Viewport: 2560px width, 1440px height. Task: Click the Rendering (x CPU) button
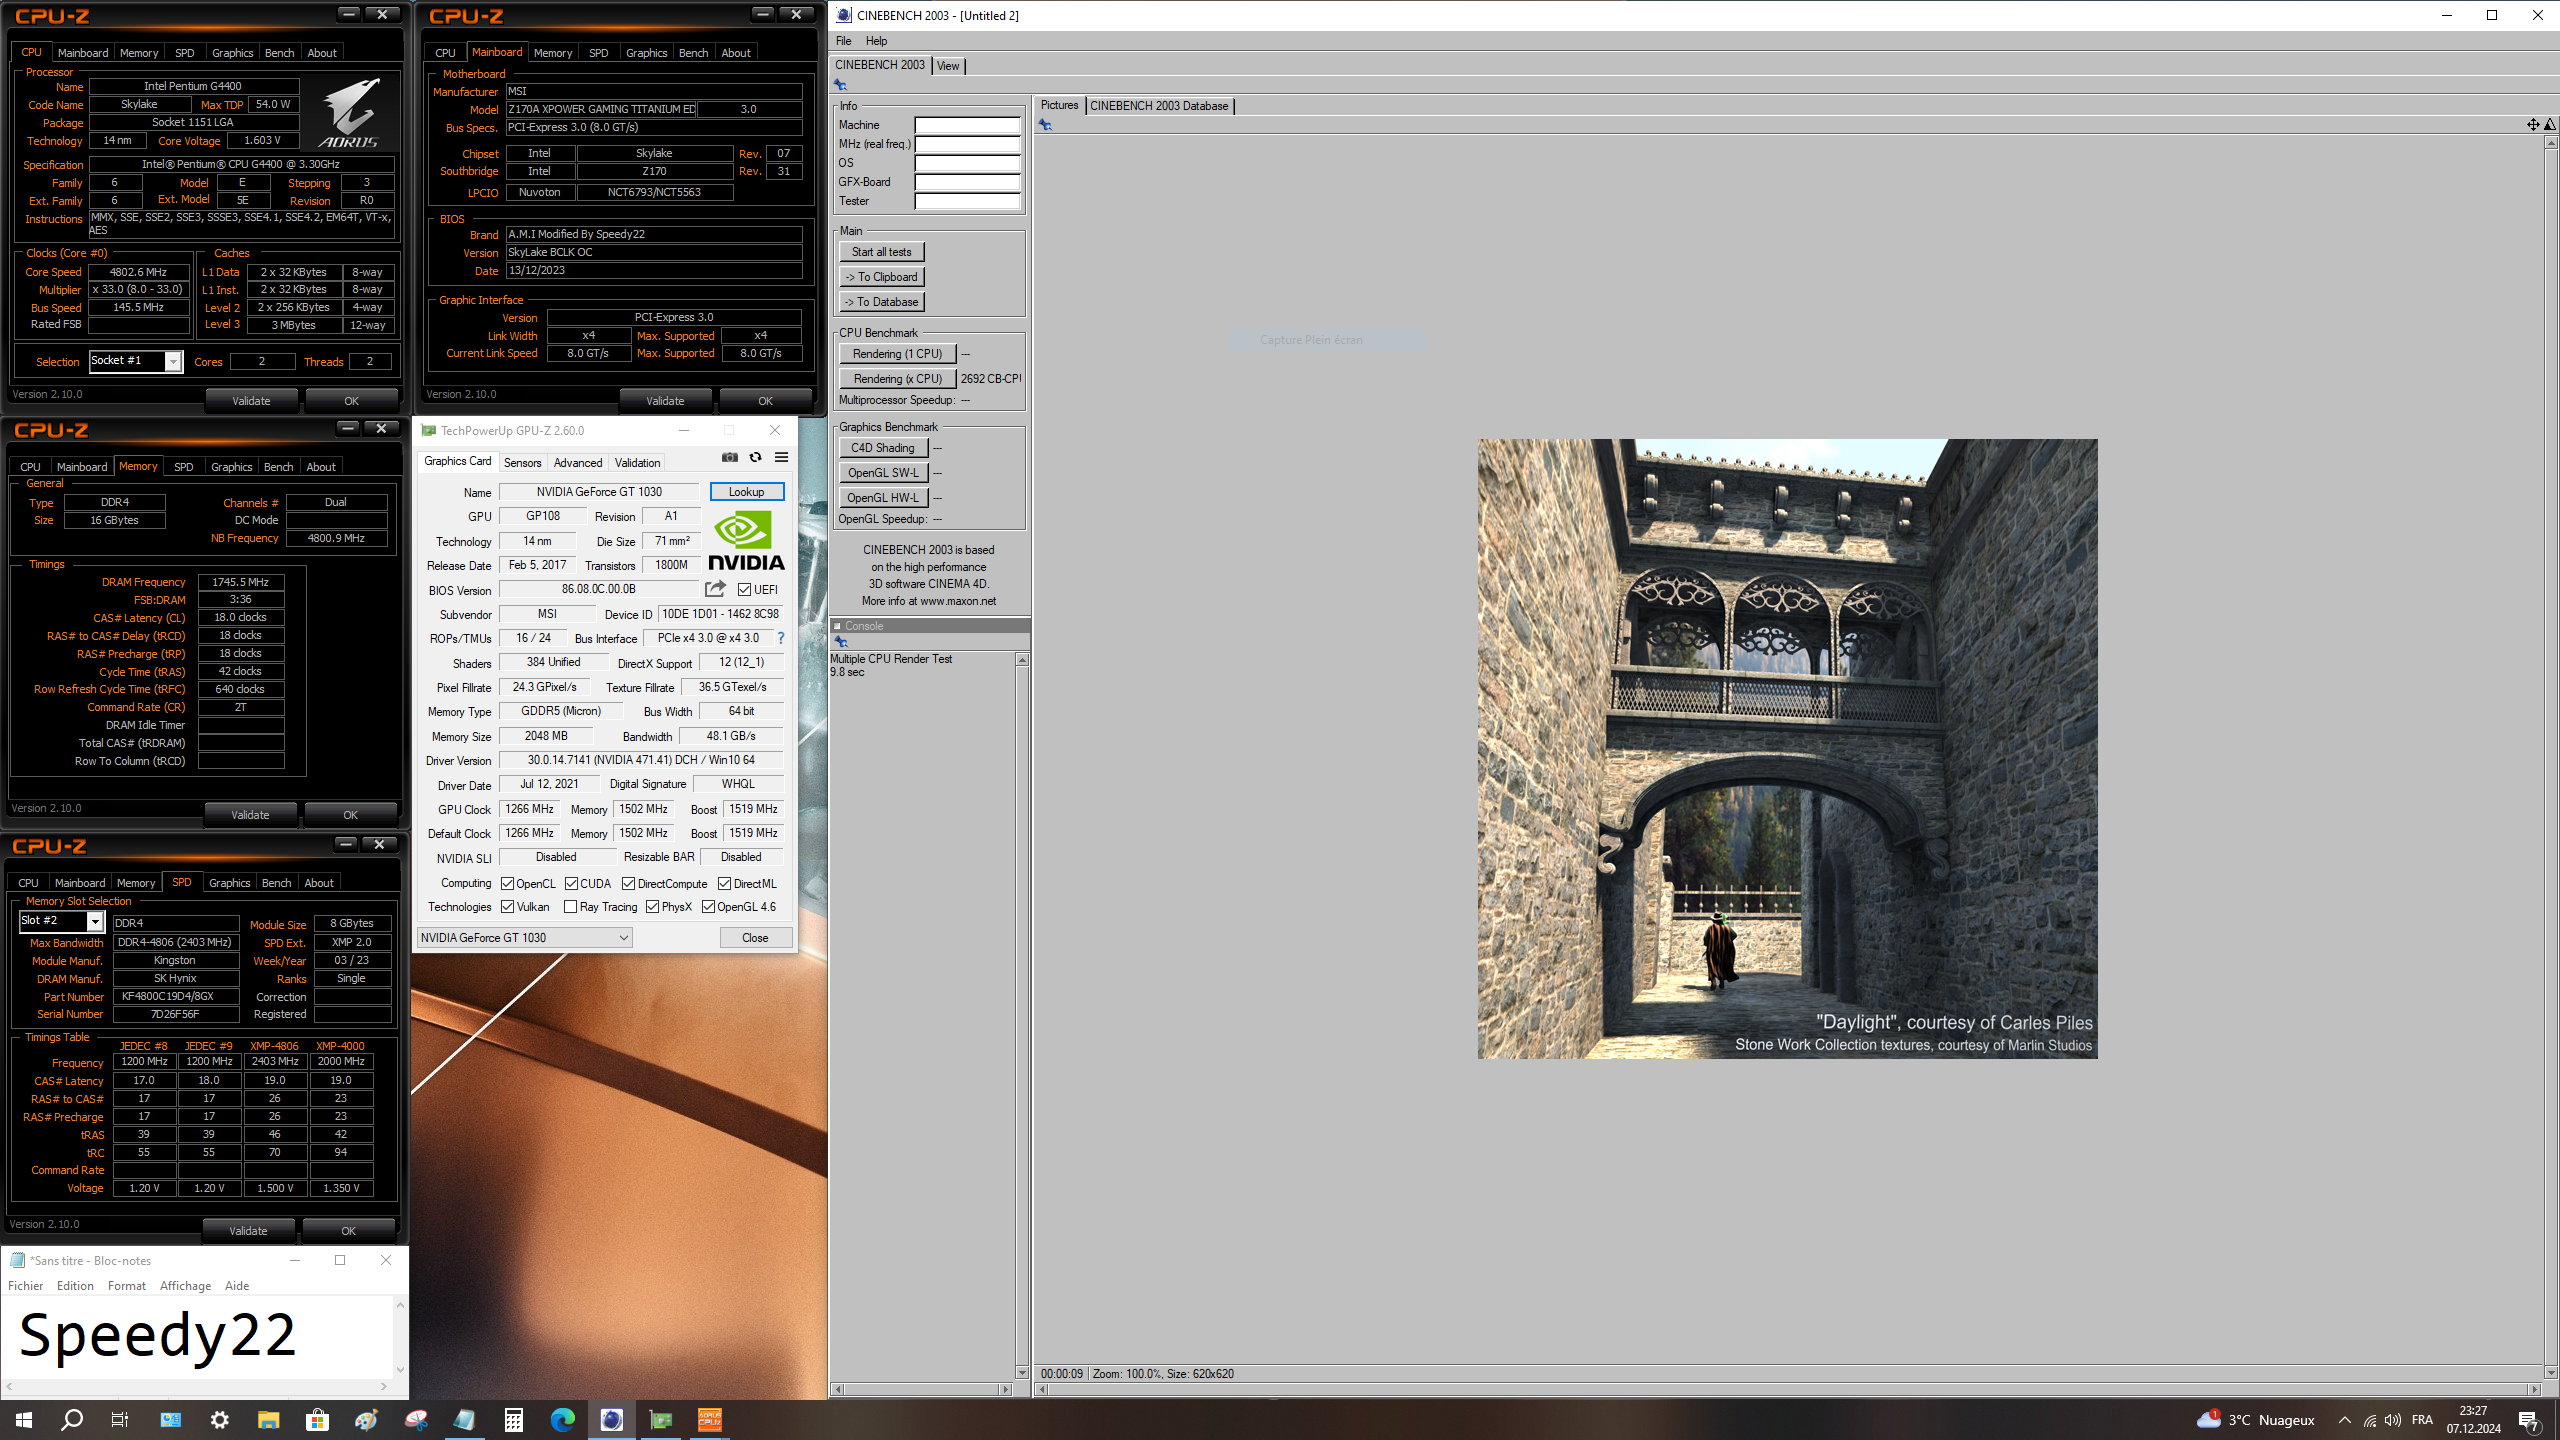pyautogui.click(x=897, y=379)
